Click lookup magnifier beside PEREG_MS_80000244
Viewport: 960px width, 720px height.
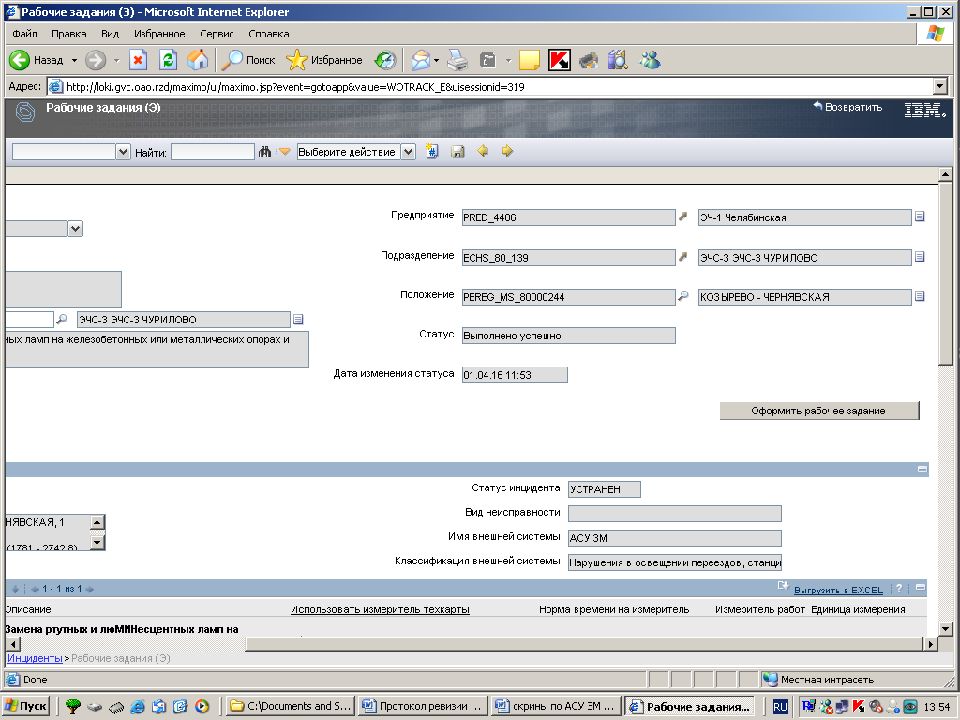point(683,296)
